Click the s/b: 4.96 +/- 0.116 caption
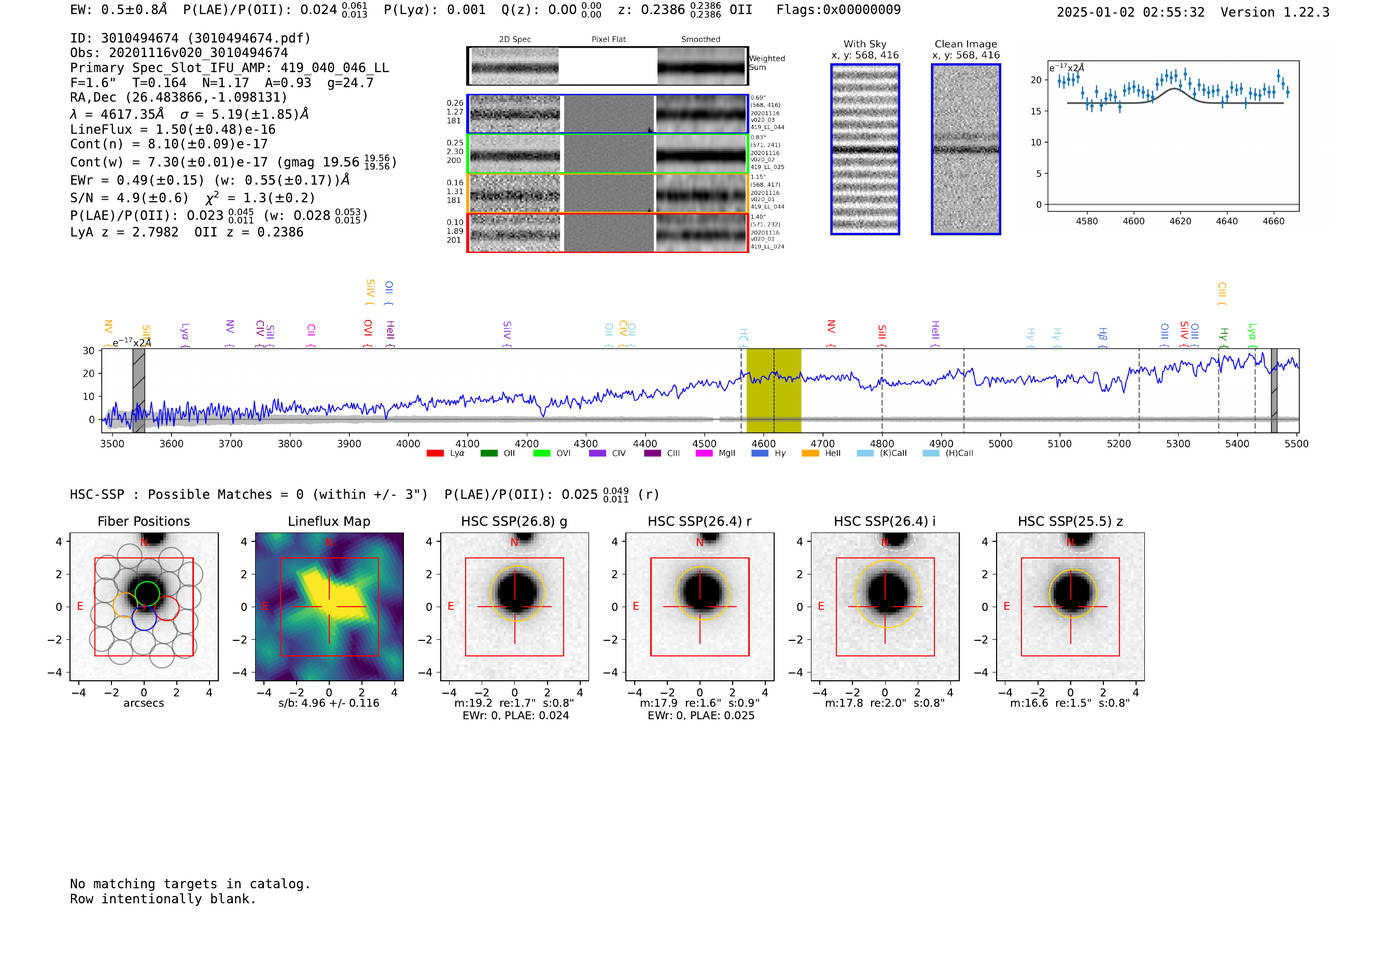 [329, 703]
